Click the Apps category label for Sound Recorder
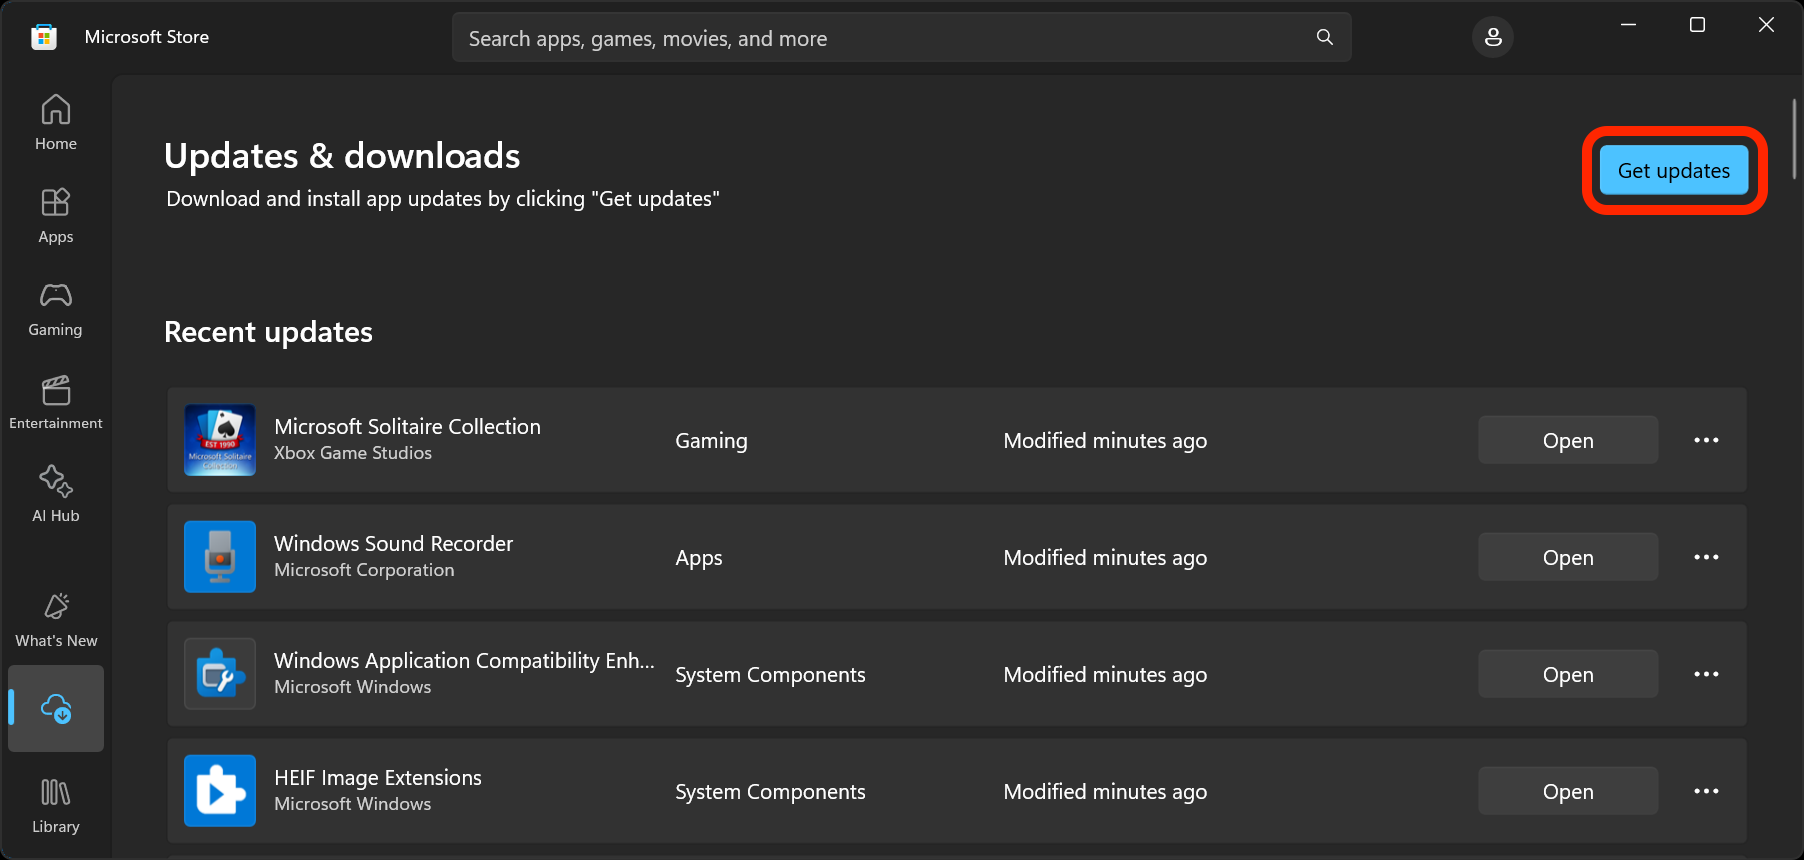Viewport: 1804px width, 860px height. 698,558
